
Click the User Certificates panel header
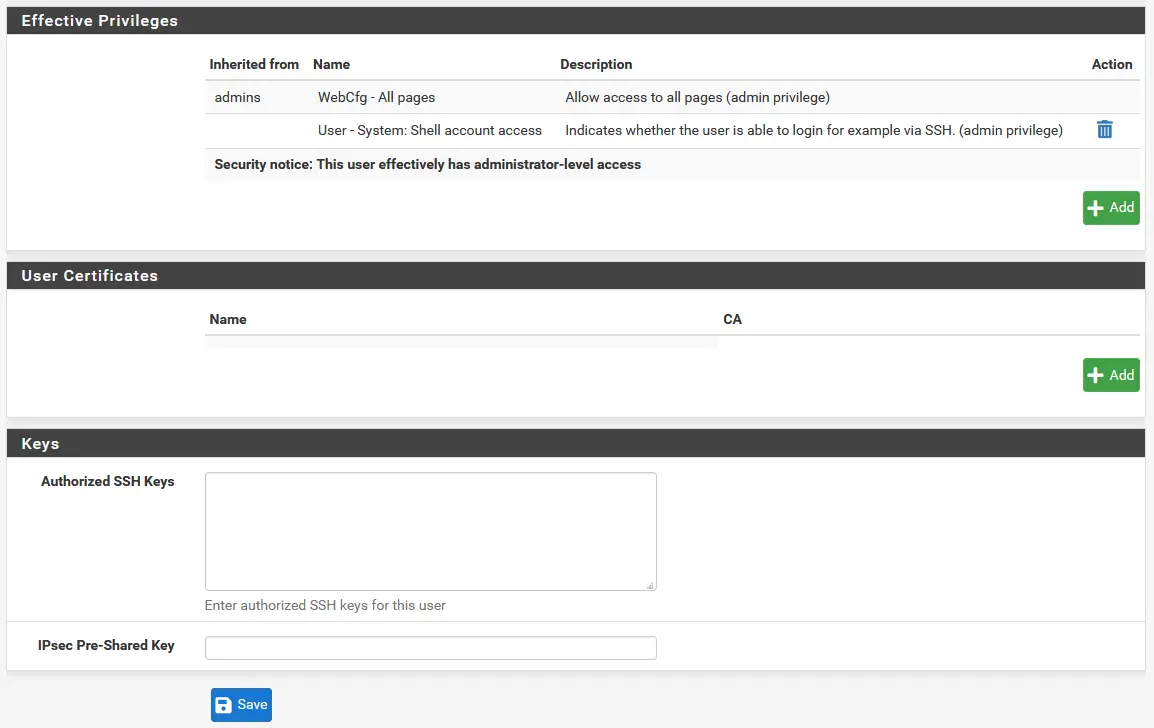[x=90, y=276]
